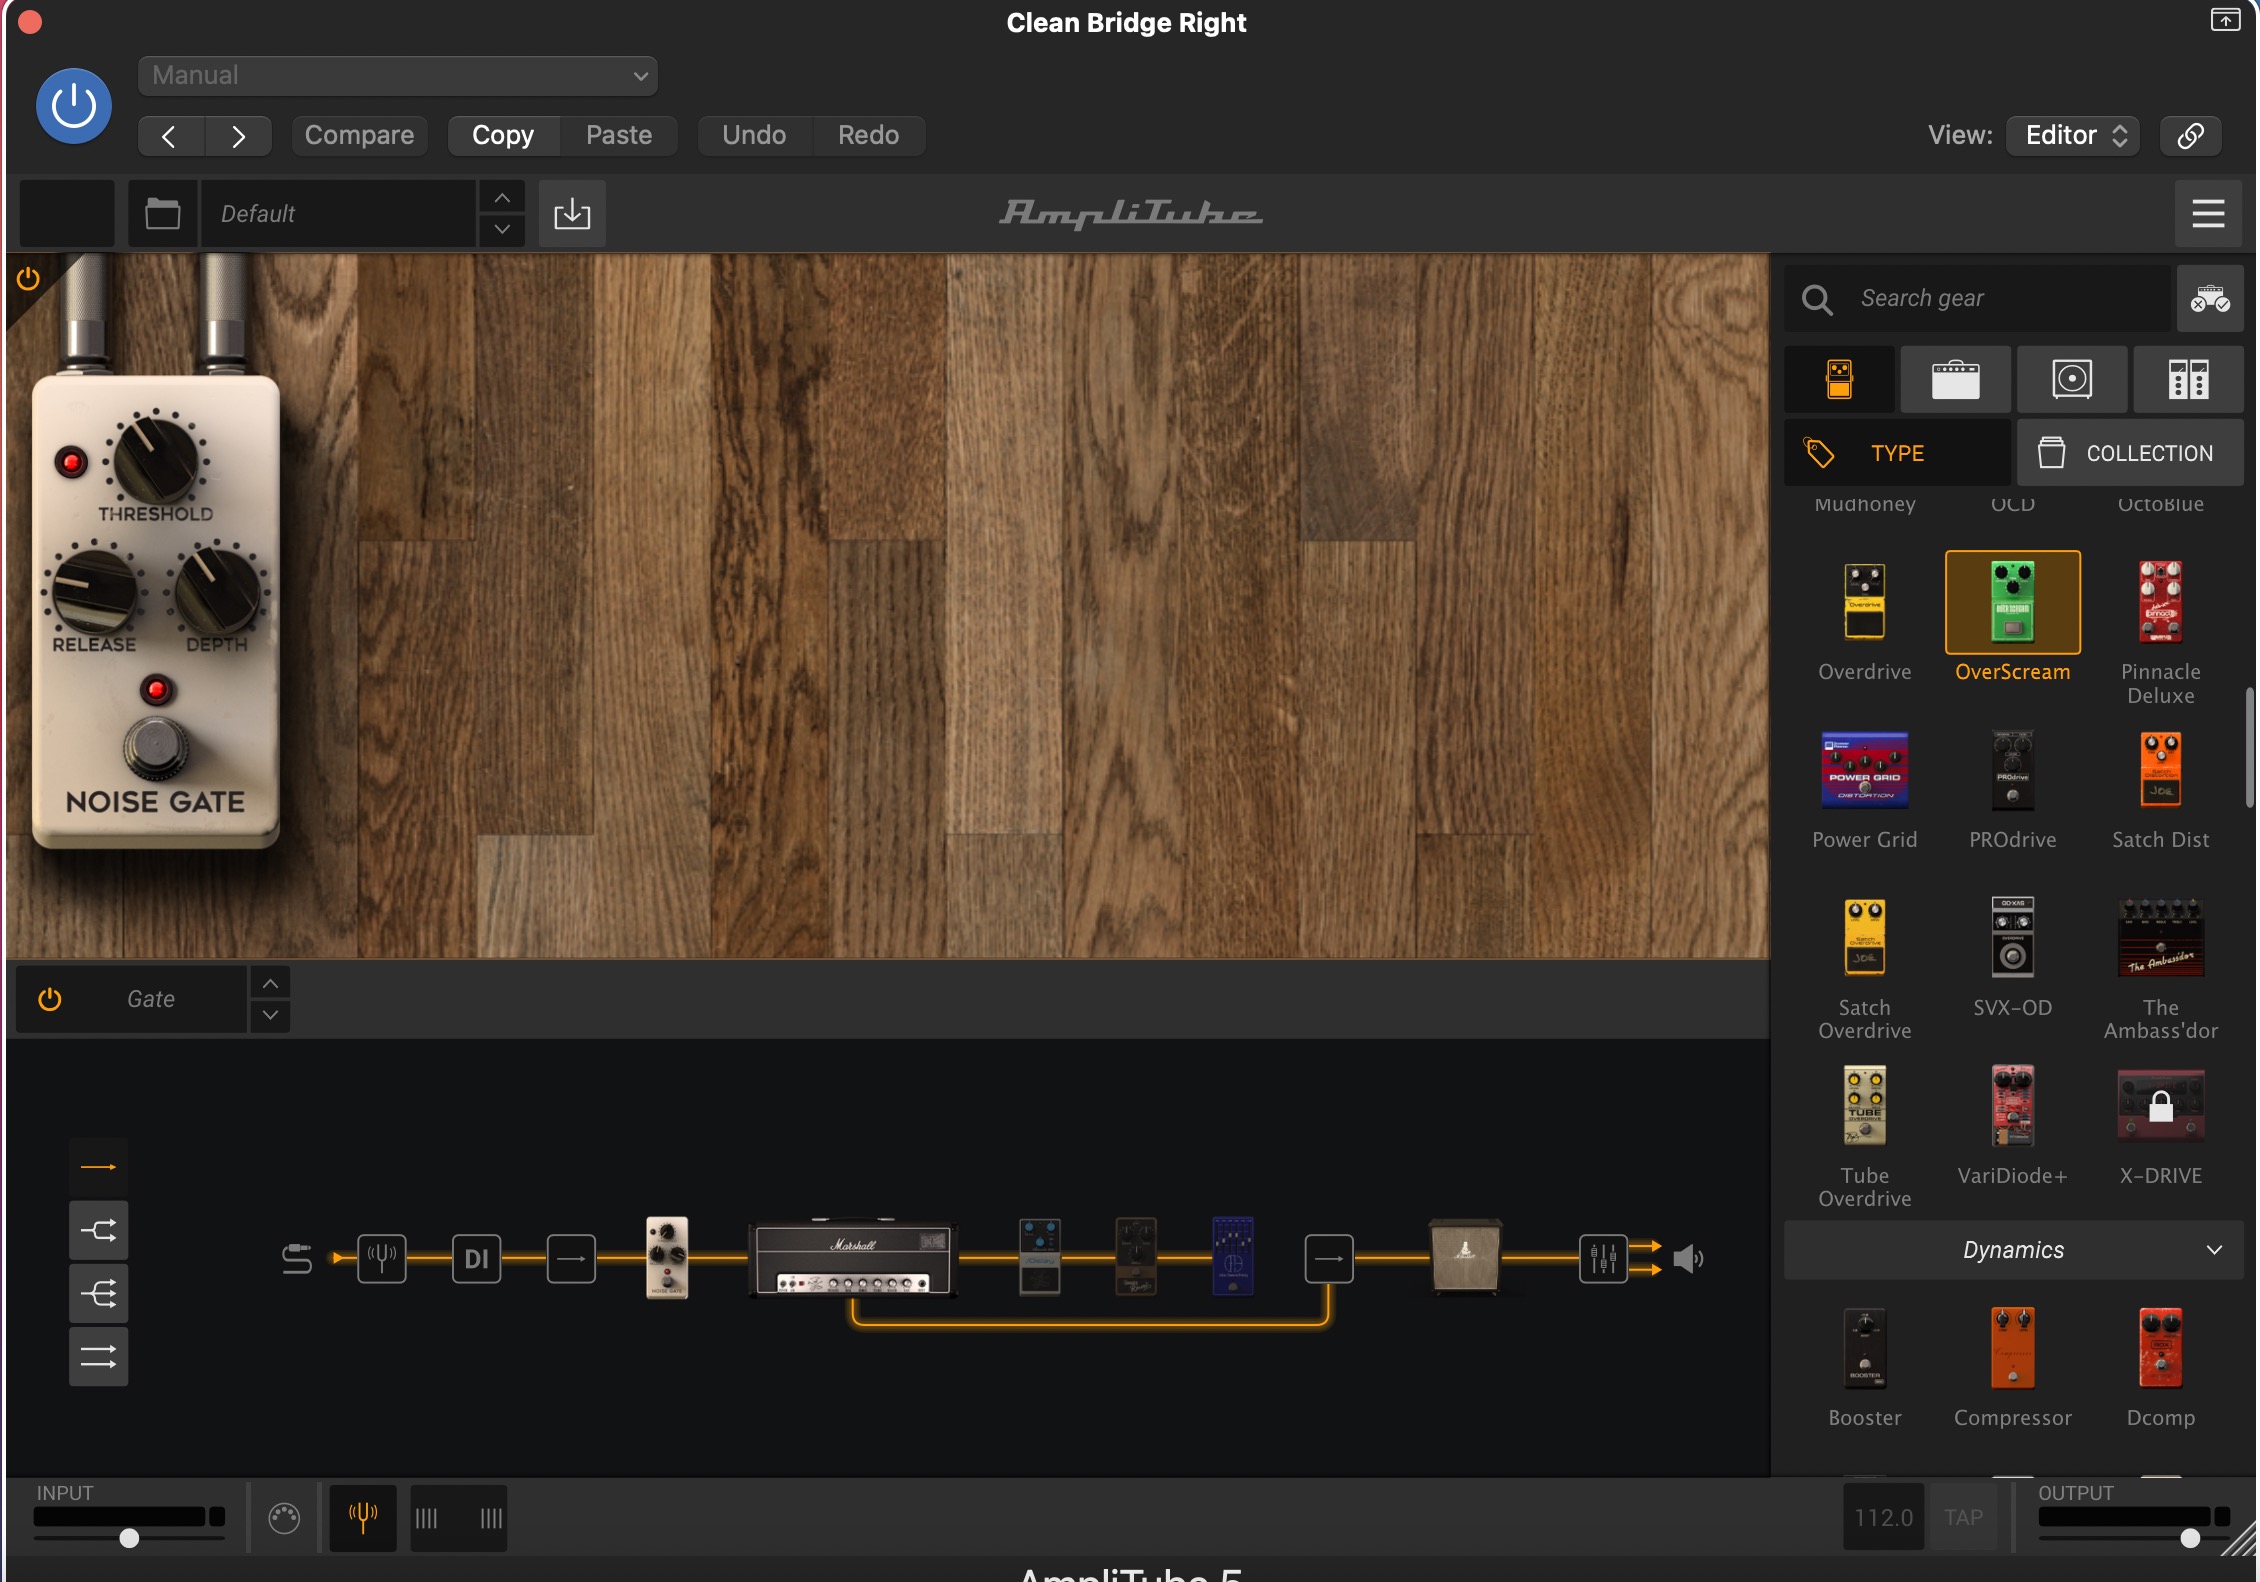Open the Custom Shop icon beside search
Screen dimensions: 2260x1582
pyautogui.click(x=2210, y=298)
